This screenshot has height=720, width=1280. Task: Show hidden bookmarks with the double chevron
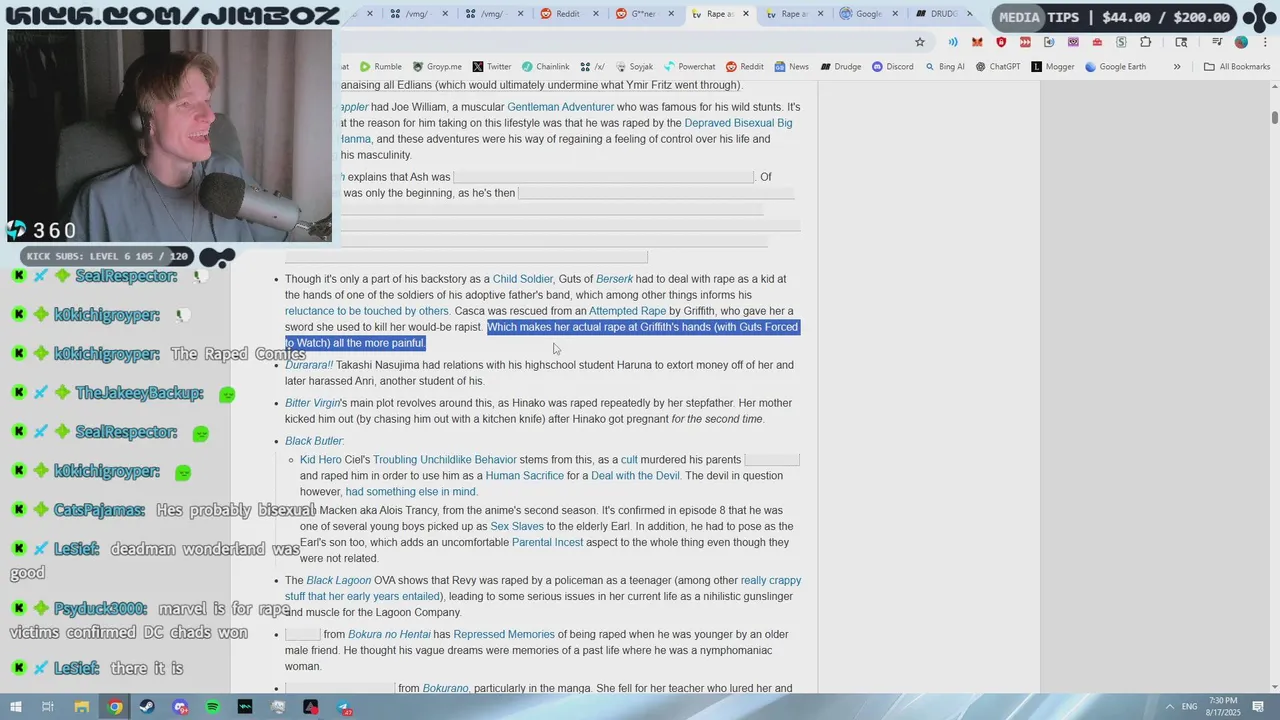[1177, 67]
